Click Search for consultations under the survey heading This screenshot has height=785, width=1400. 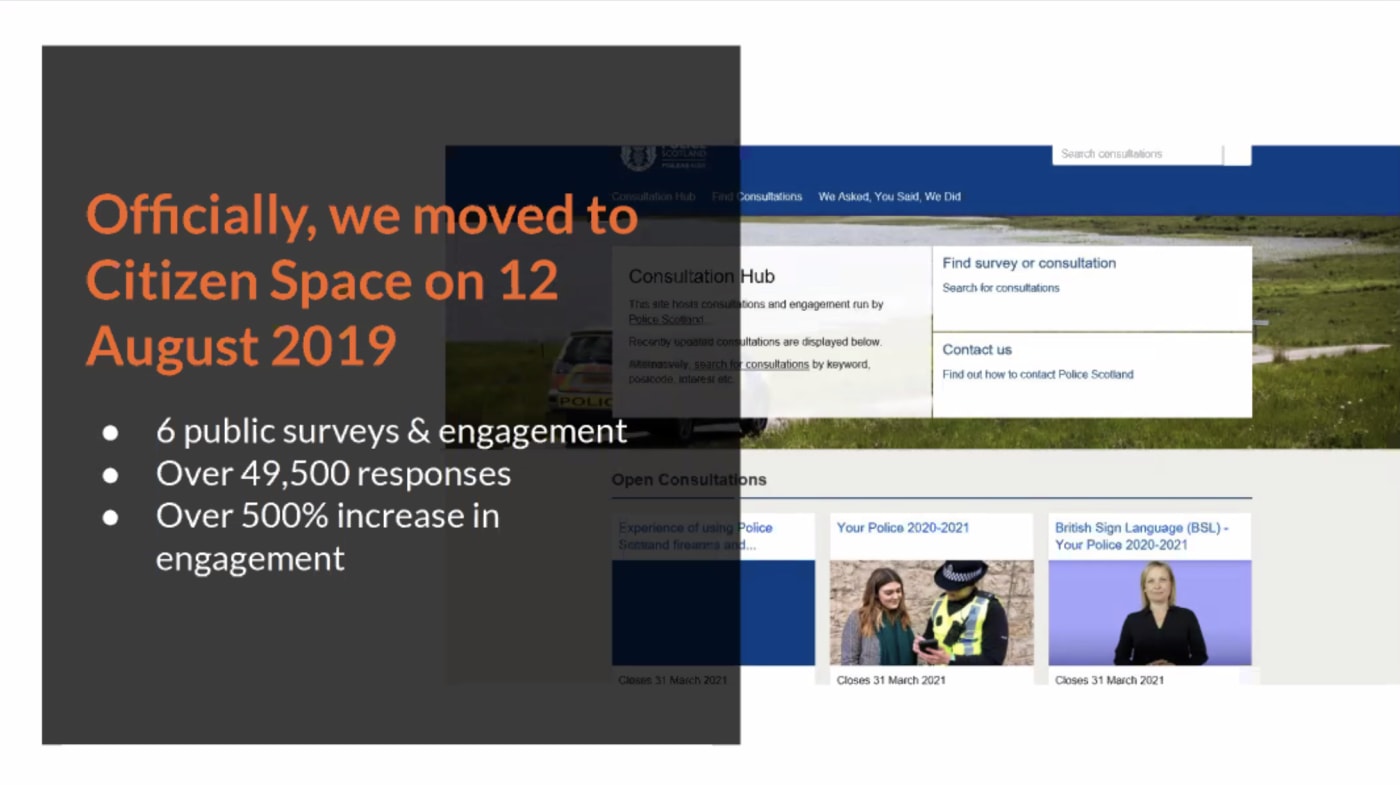[1001, 288]
